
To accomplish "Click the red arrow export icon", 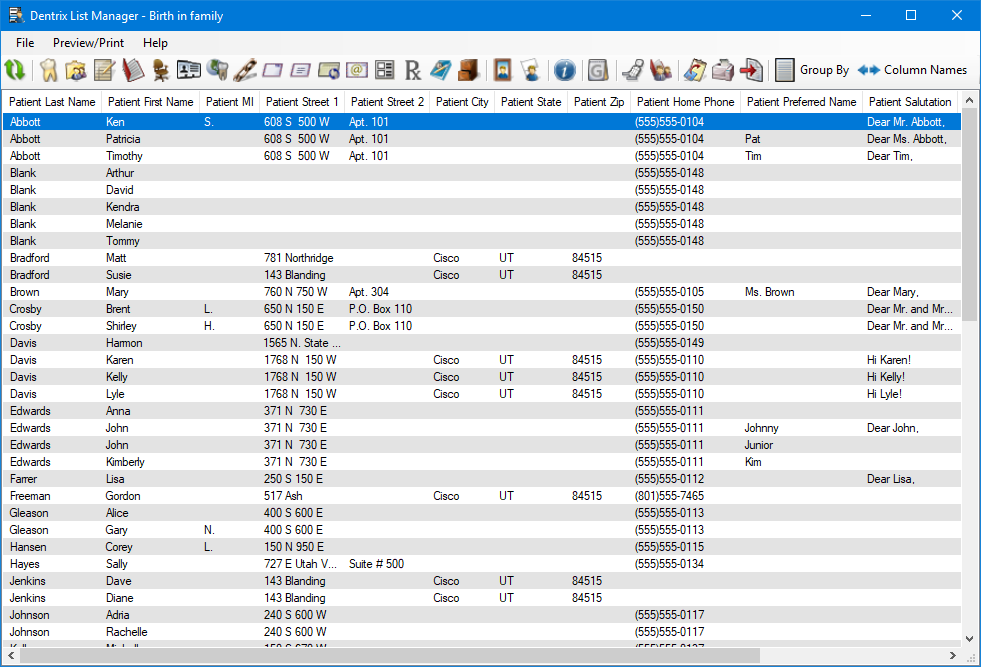I will click(x=750, y=70).
